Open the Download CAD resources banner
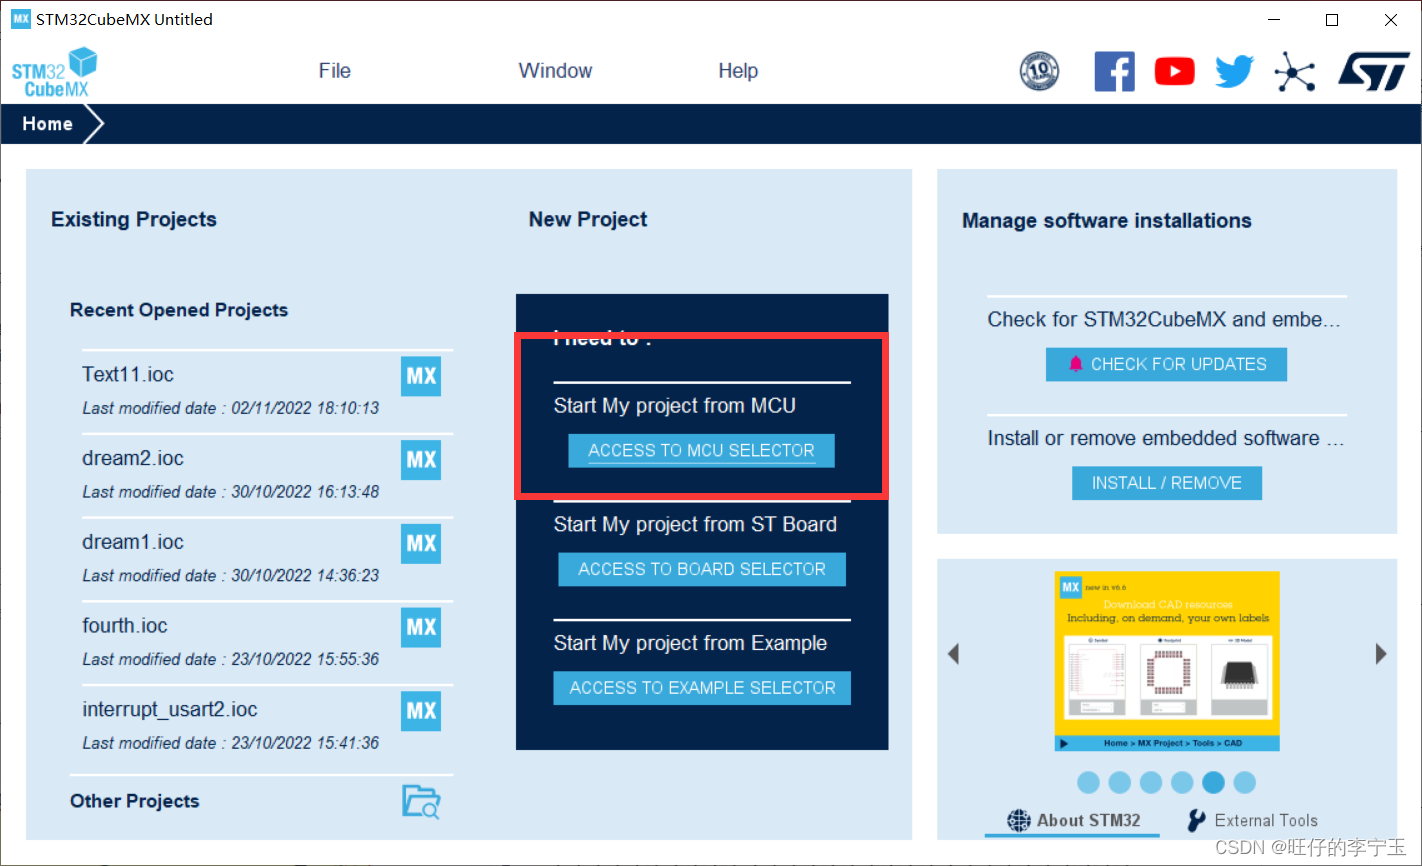Viewport: 1422px width, 866px height. pyautogui.click(x=1167, y=661)
